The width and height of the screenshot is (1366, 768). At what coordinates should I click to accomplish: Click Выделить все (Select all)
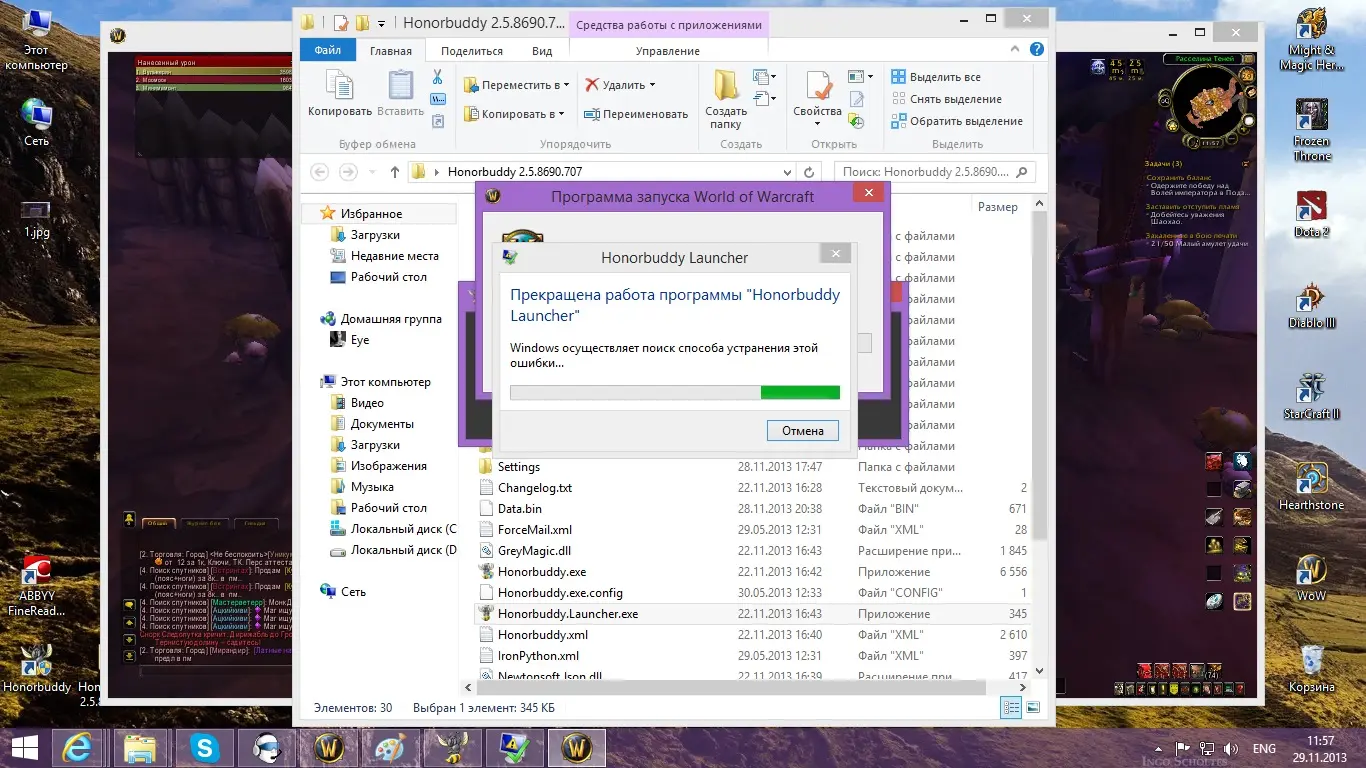tap(936, 77)
